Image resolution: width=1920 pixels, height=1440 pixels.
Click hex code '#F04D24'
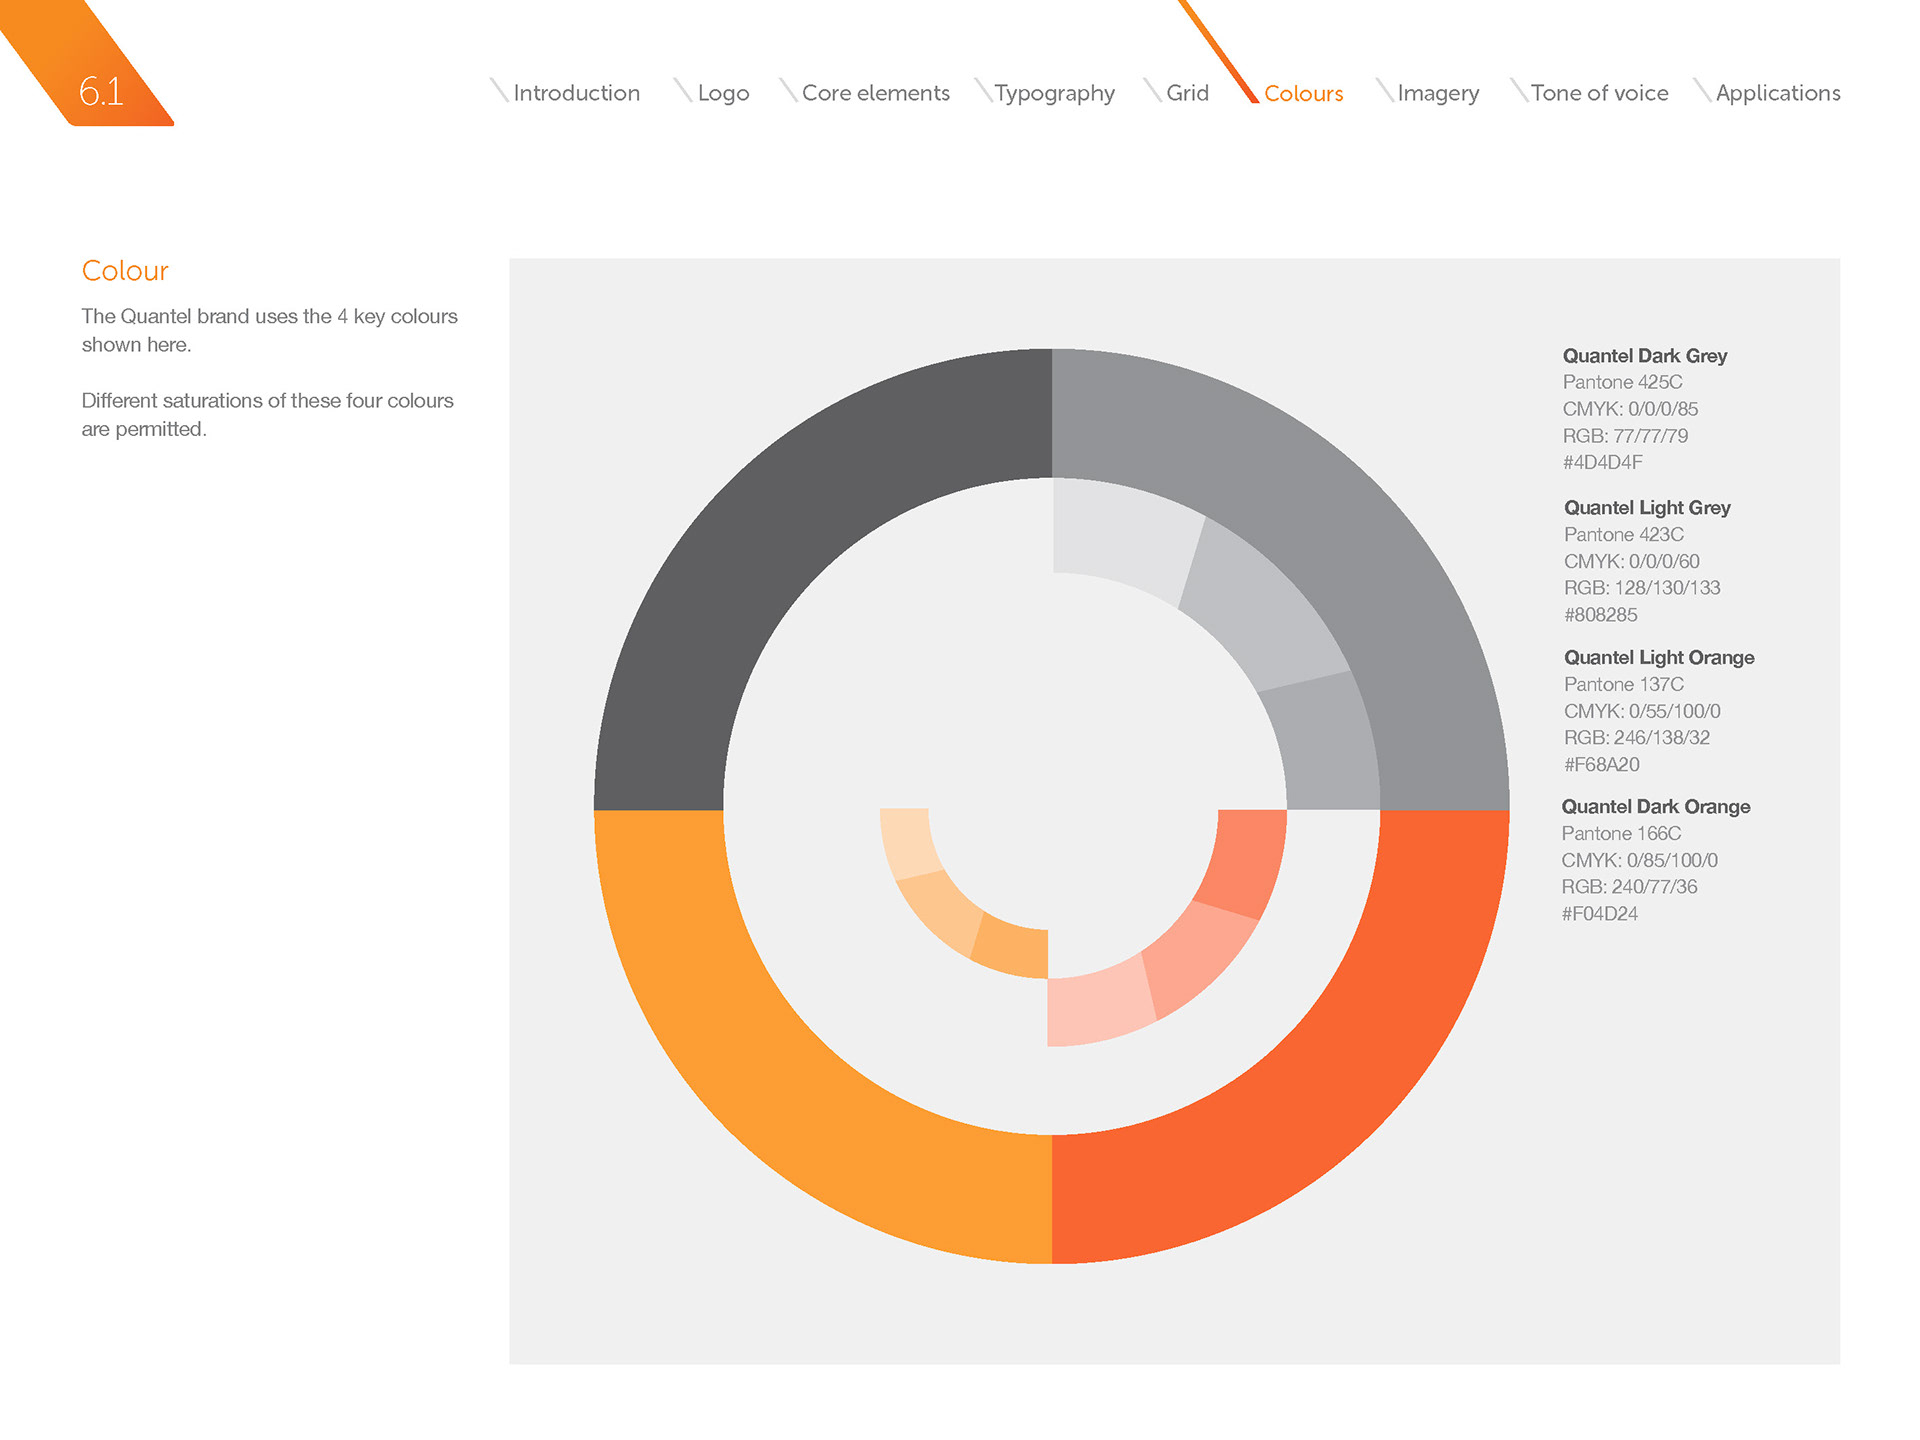click(x=1599, y=914)
